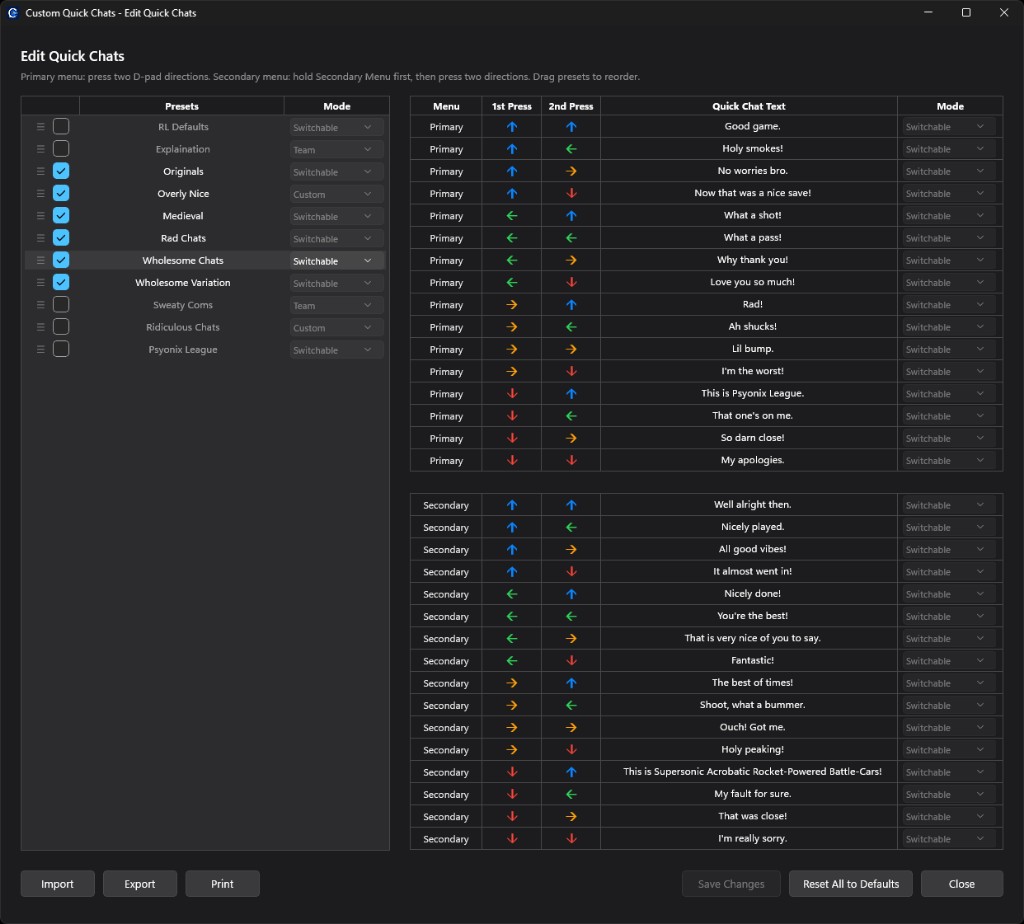Viewport: 1024px width, 924px height.
Task: Open the Wholesome Chats mode dropdown
Action: [336, 261]
